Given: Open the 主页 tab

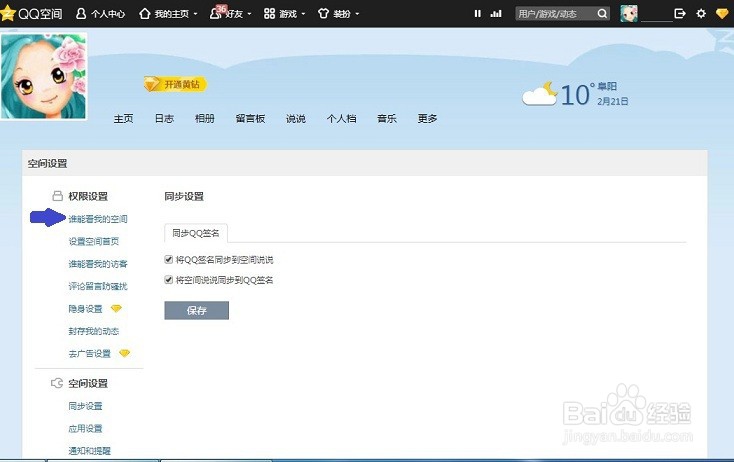Looking at the screenshot, I should pos(124,119).
